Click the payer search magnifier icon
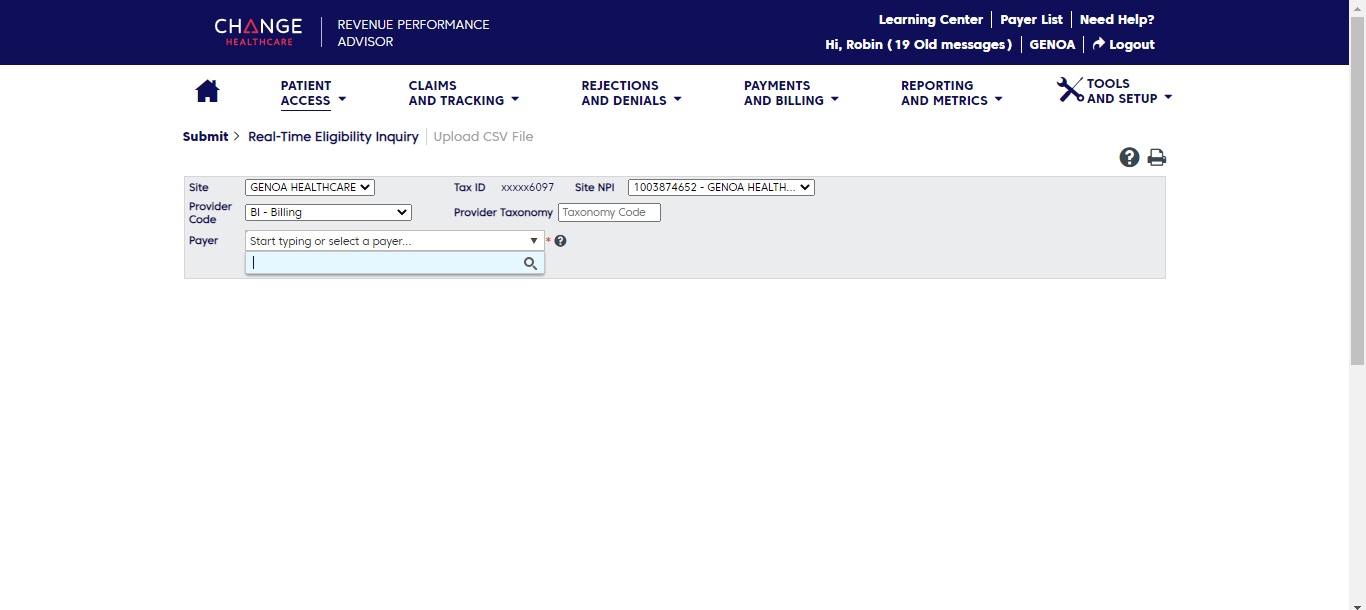The width and height of the screenshot is (1366, 610). (530, 263)
